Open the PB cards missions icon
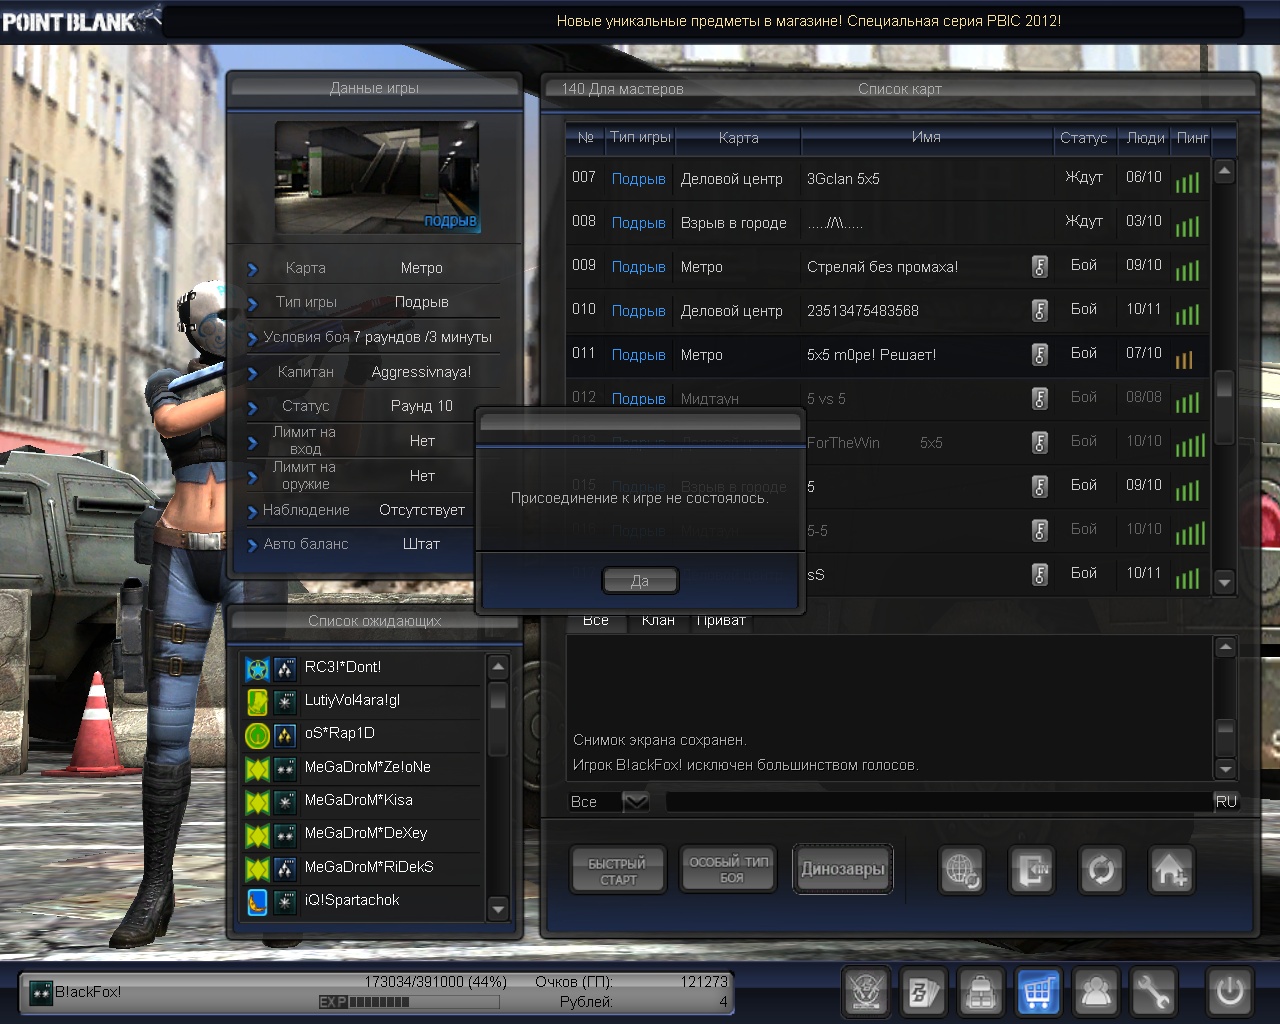Viewport: 1280px width, 1024px height. [x=923, y=992]
